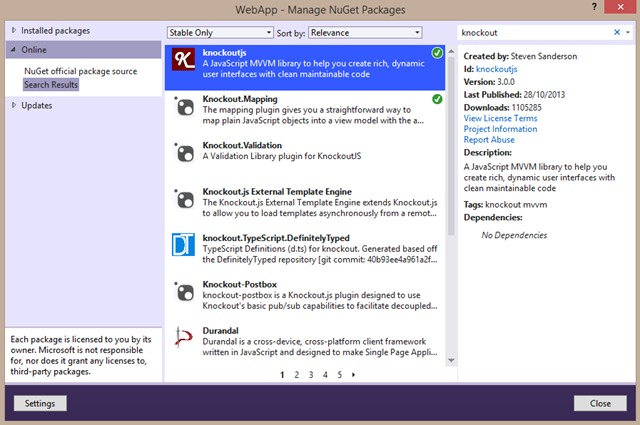
Task: Clear the knockout search text
Action: [617, 32]
